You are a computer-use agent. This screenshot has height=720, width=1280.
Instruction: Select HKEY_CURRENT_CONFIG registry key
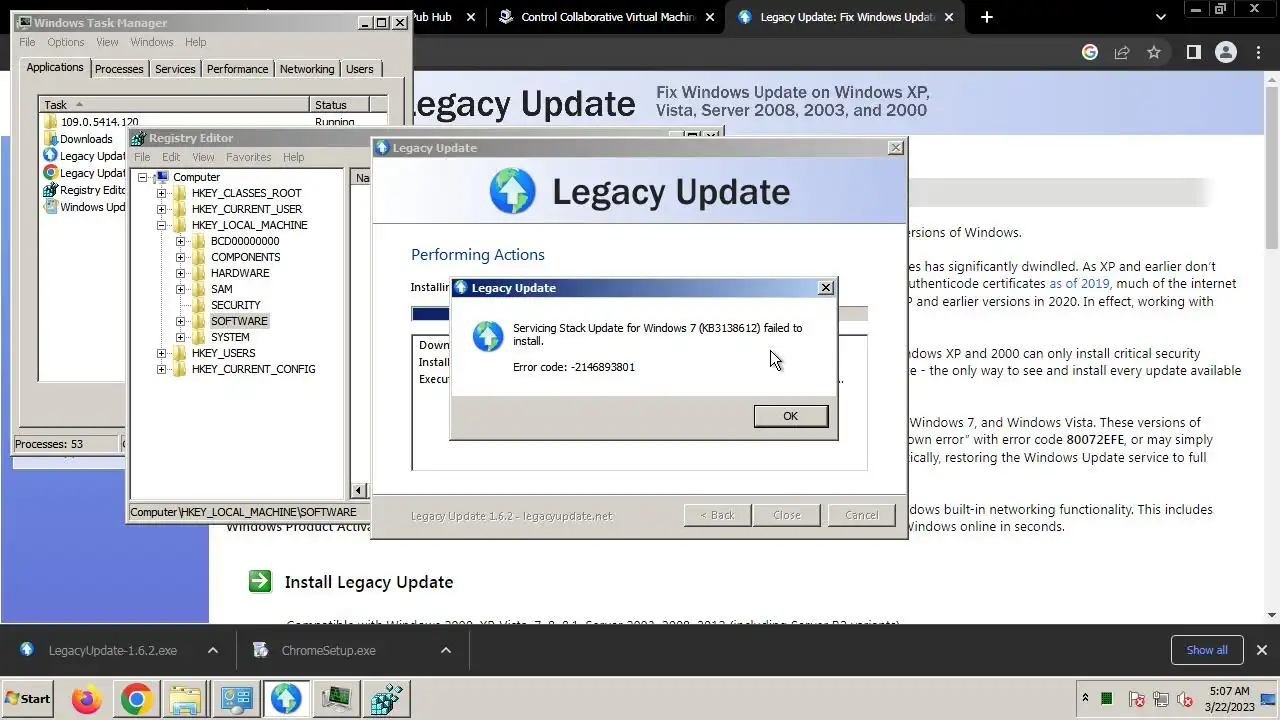coord(253,369)
